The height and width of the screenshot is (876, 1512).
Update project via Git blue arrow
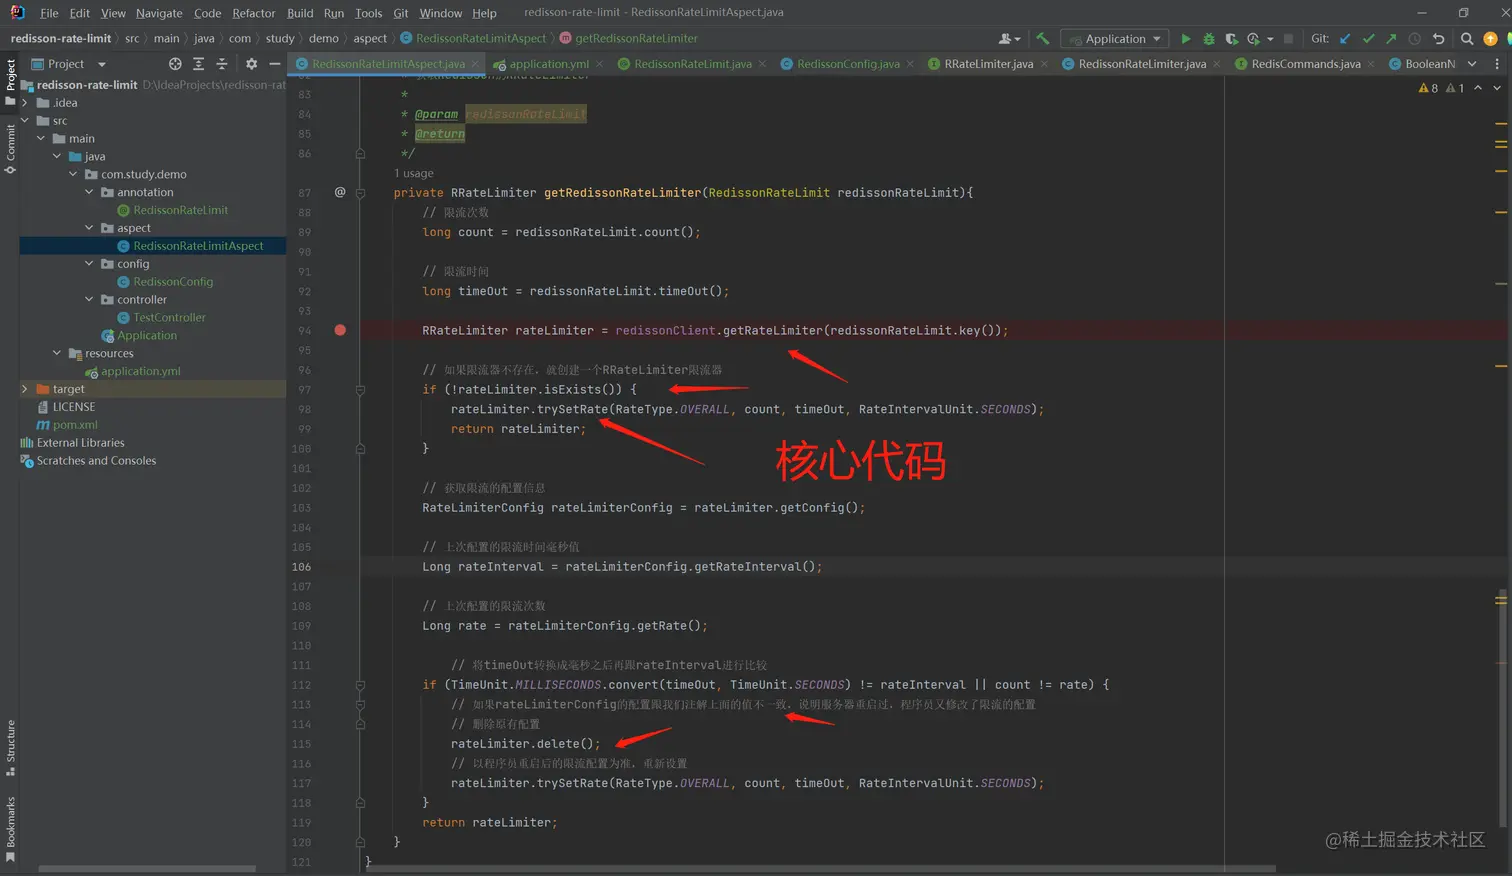pos(1345,39)
